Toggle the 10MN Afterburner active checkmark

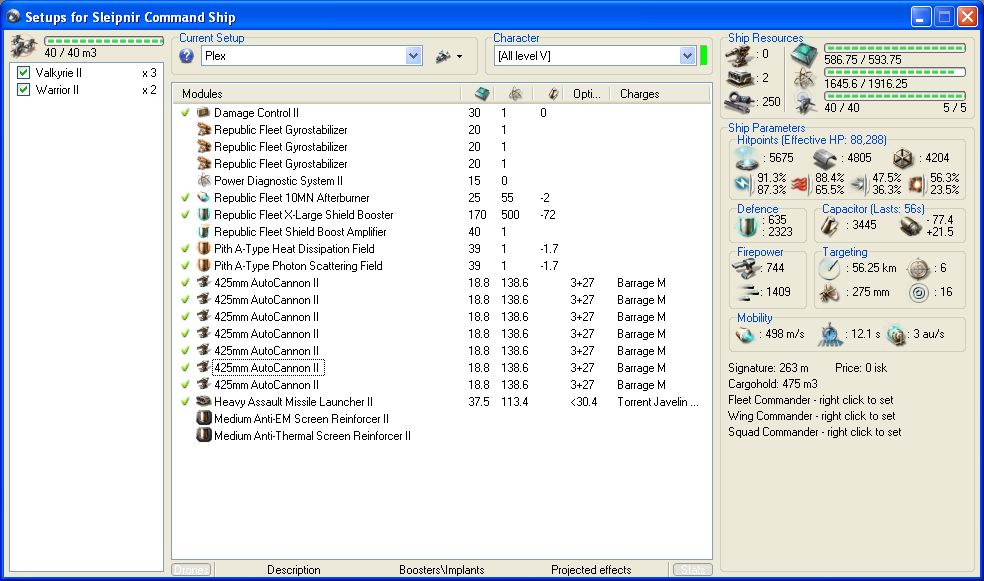tap(185, 197)
